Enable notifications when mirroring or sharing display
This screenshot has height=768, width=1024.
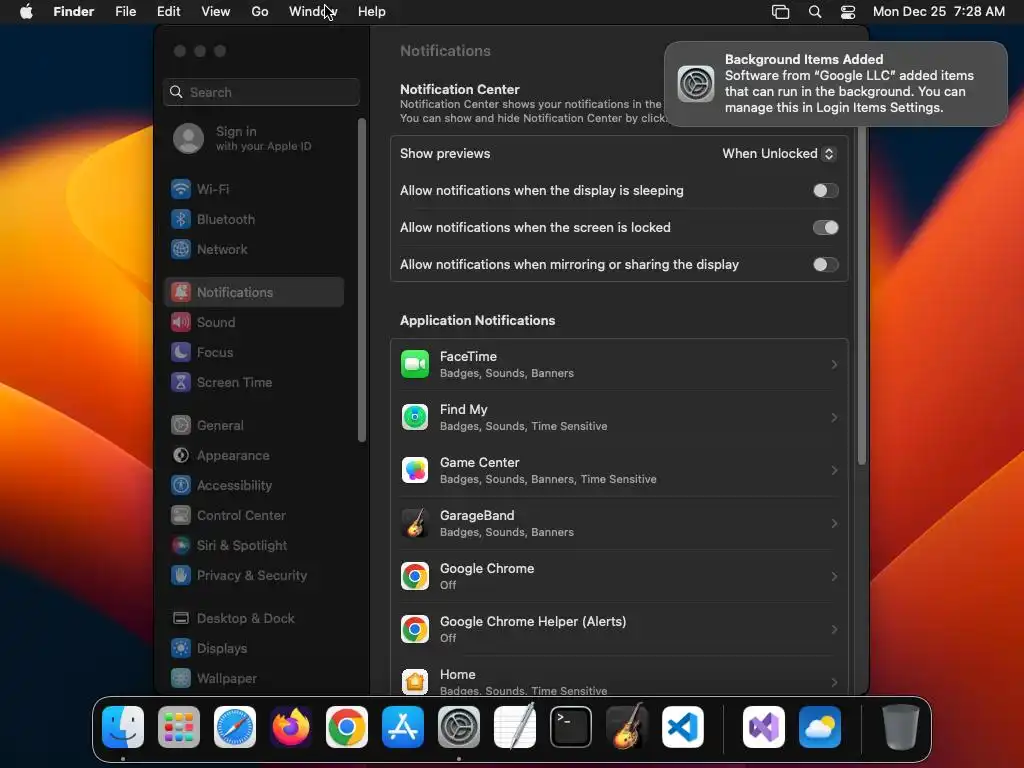(x=825, y=264)
